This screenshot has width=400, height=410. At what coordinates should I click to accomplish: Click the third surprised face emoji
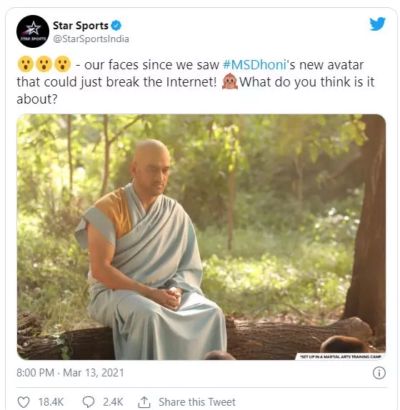coord(62,64)
